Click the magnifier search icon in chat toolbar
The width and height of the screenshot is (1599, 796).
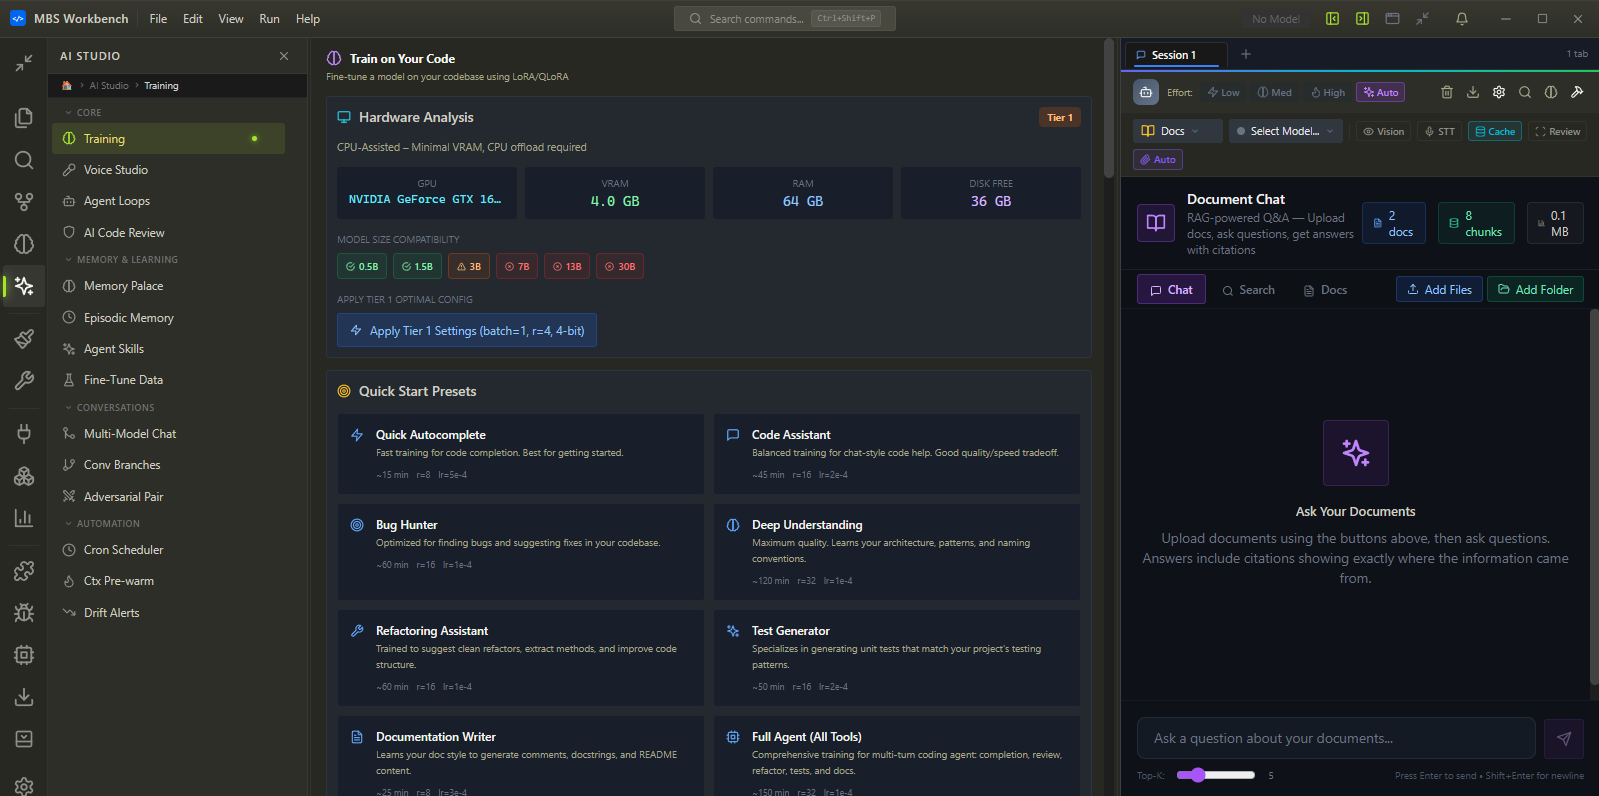pos(1525,92)
